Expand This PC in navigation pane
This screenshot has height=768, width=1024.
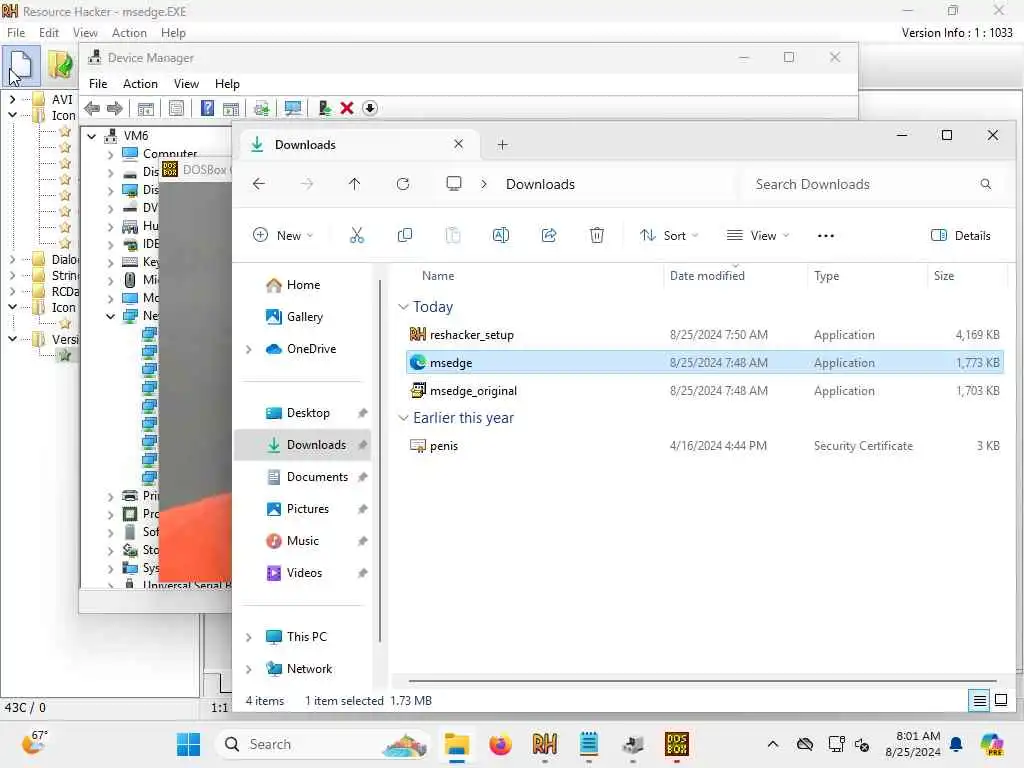tap(248, 637)
